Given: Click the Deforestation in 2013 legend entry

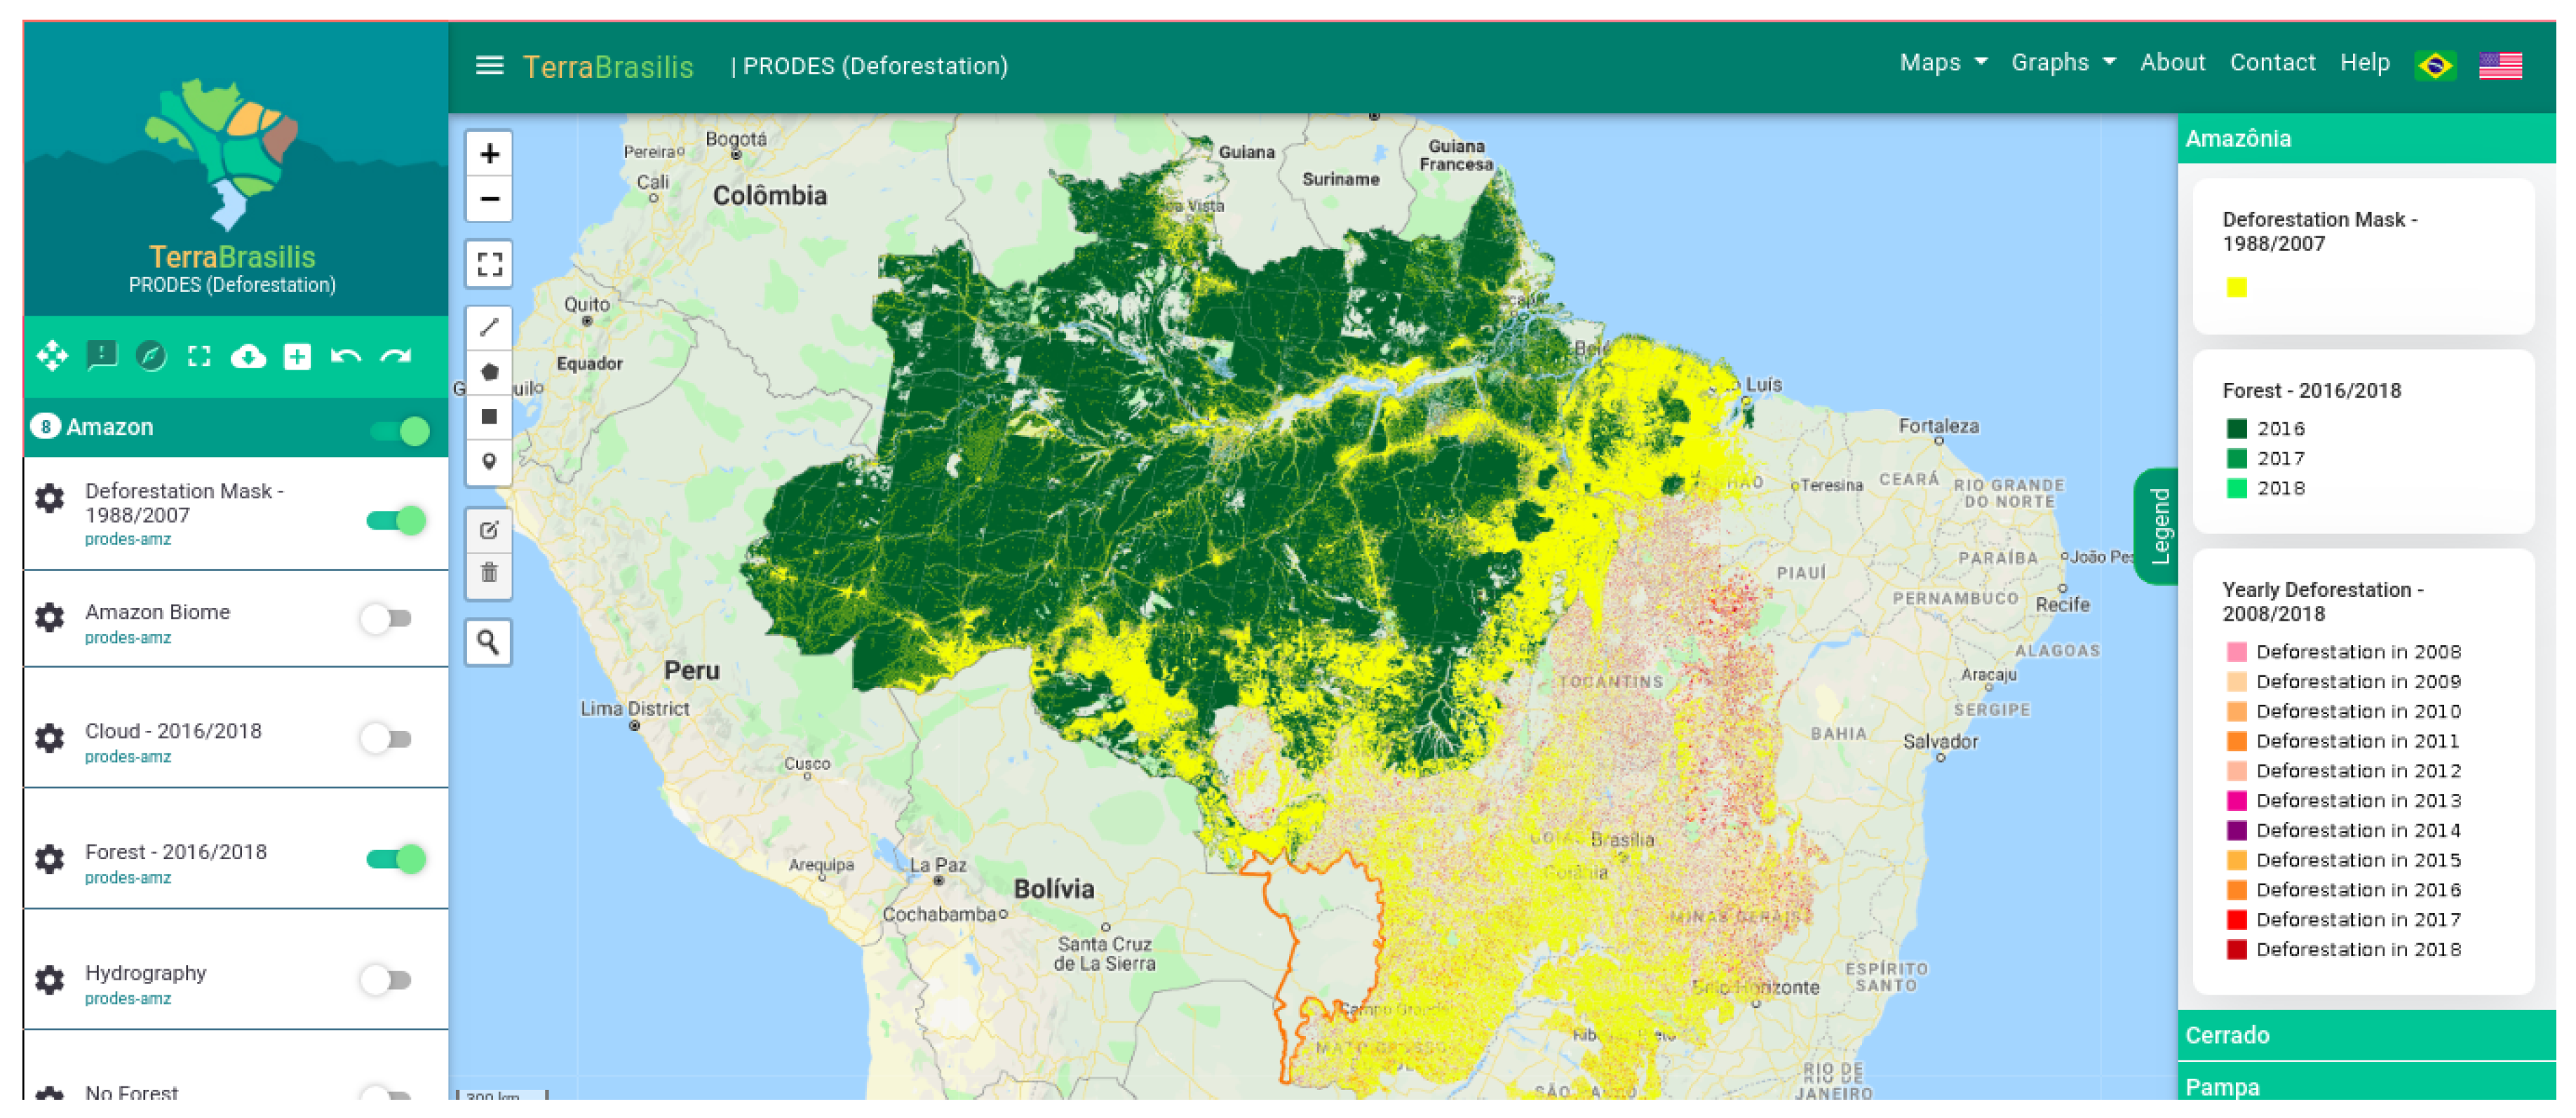Looking at the screenshot, I should click(2345, 801).
